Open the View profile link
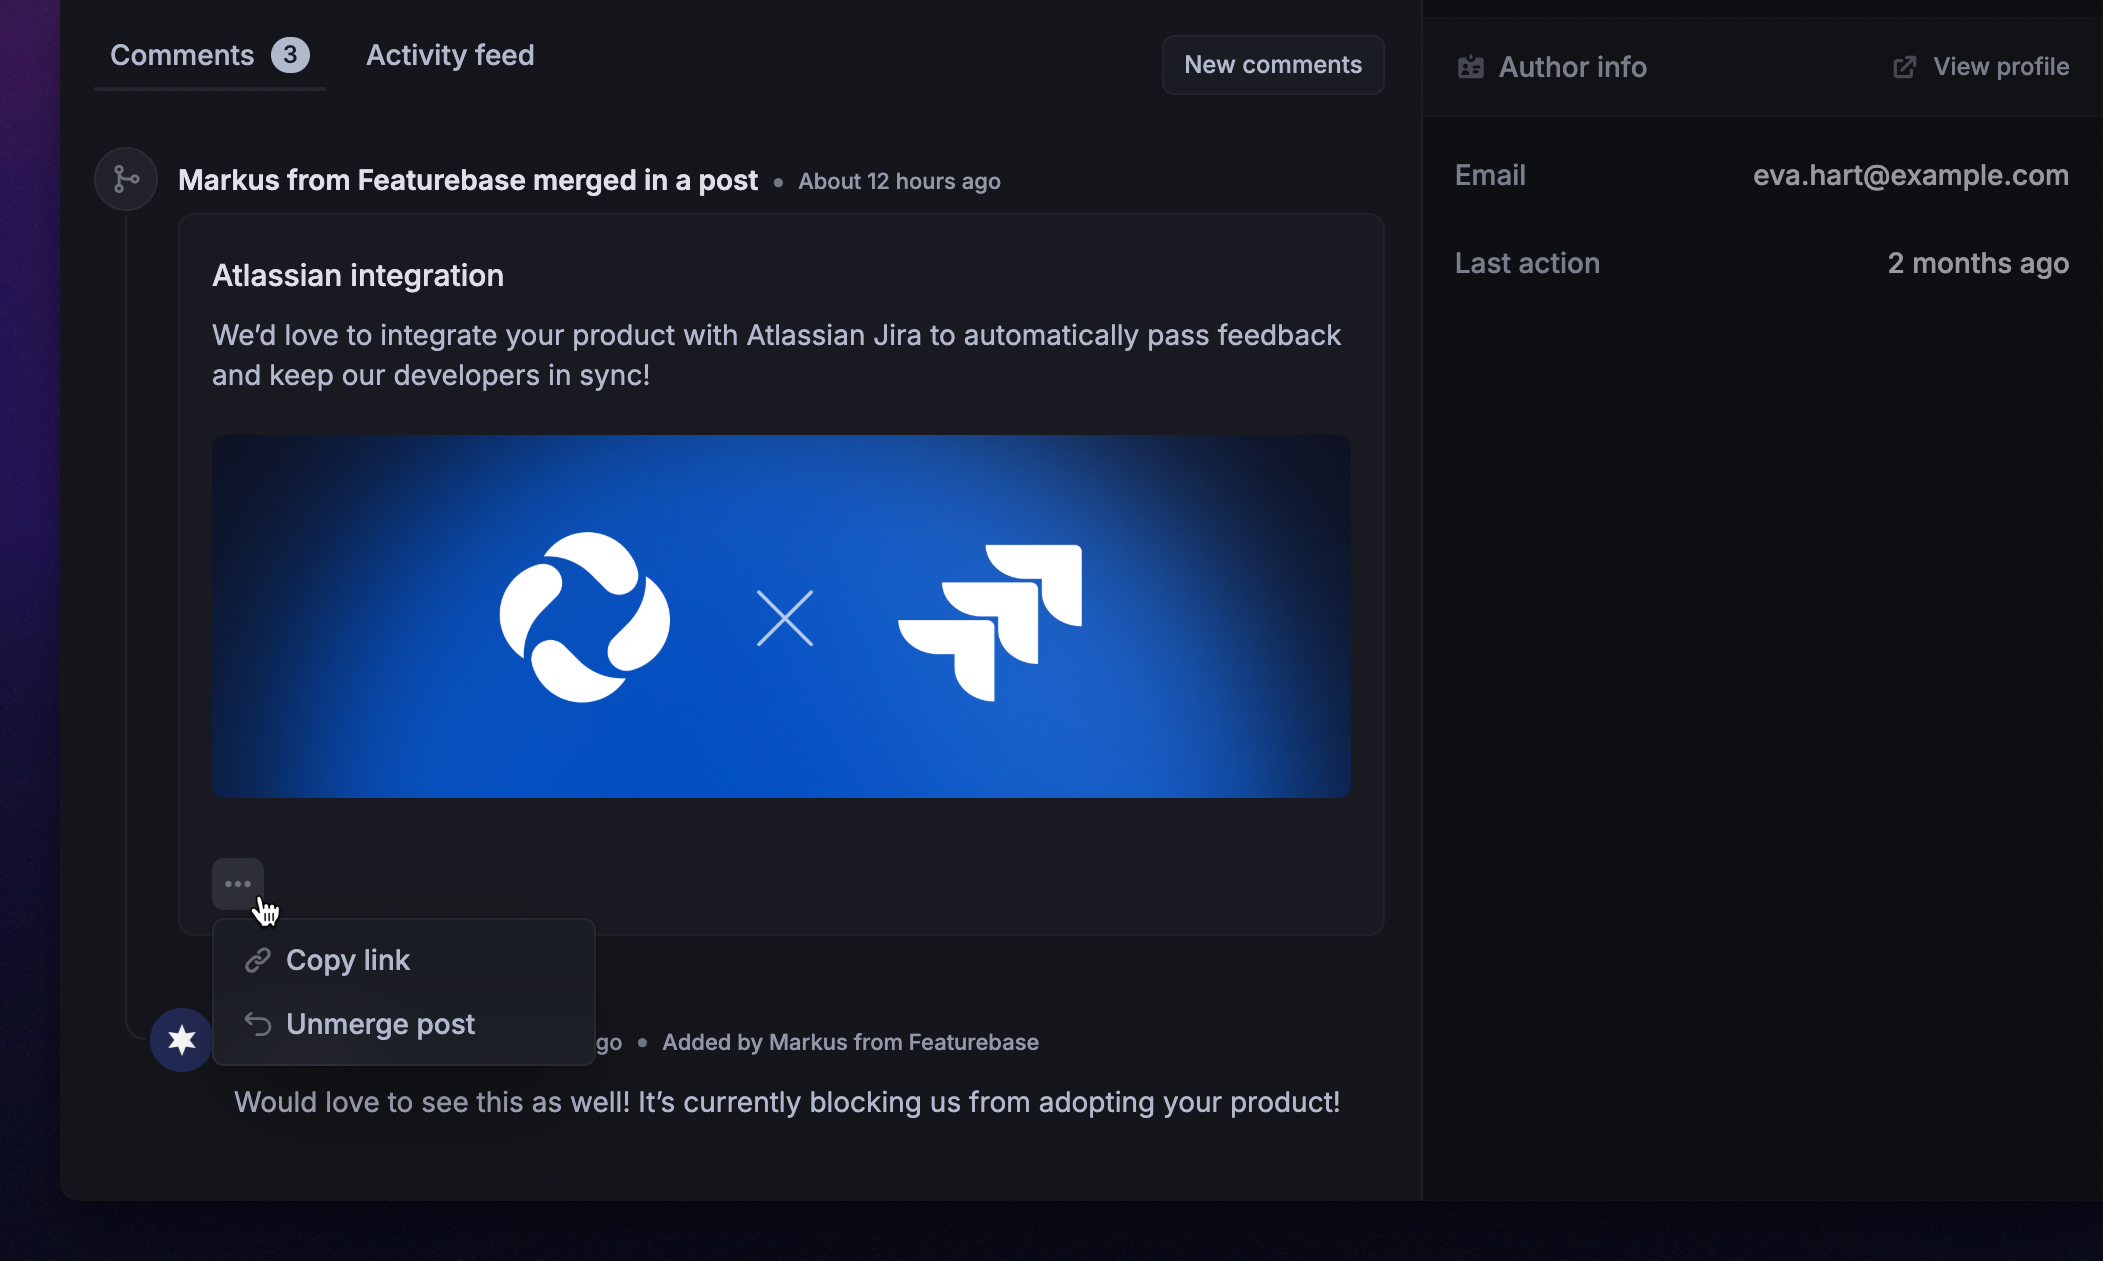 1981,67
